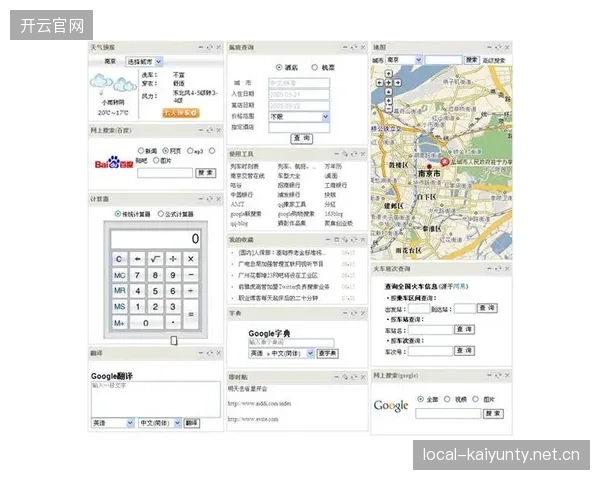
Task: Open the 工商银行 link
Action: [336, 185]
